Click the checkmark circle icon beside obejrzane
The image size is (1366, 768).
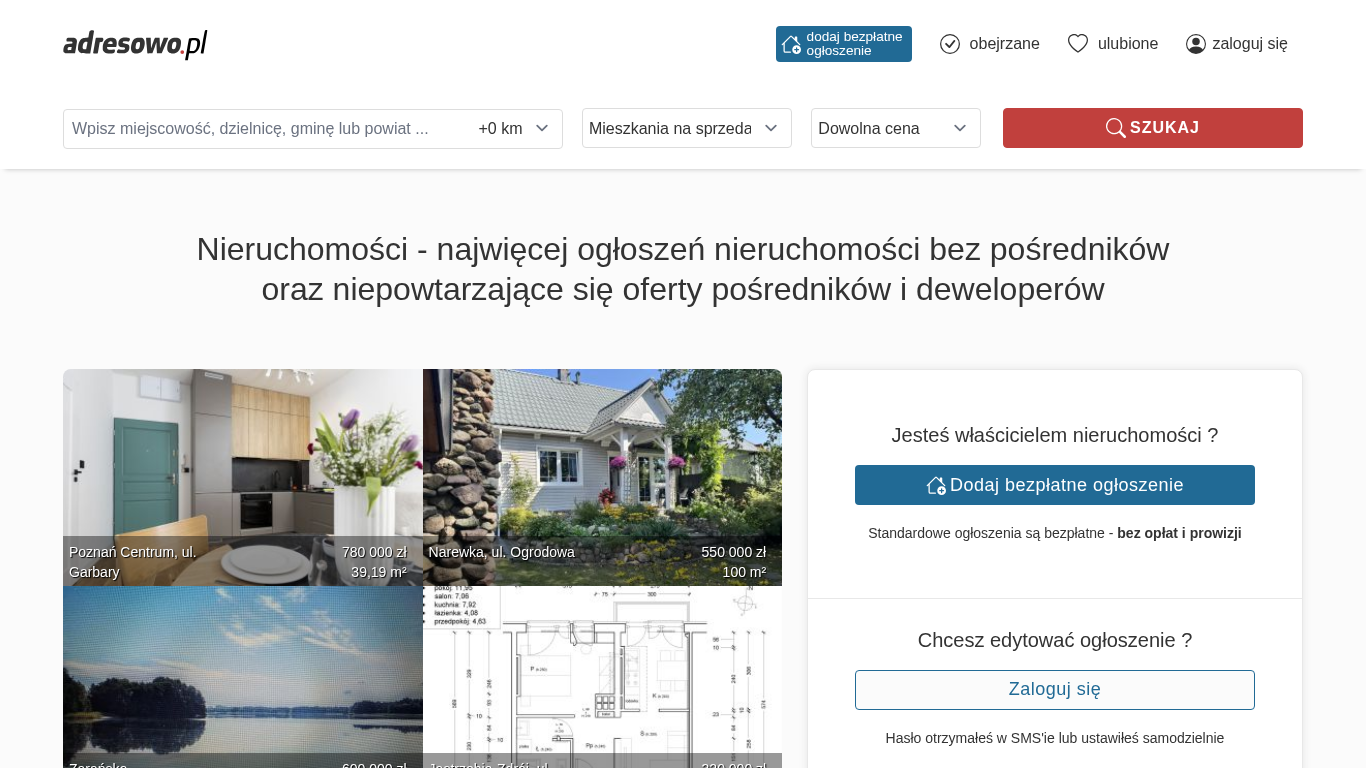950,44
